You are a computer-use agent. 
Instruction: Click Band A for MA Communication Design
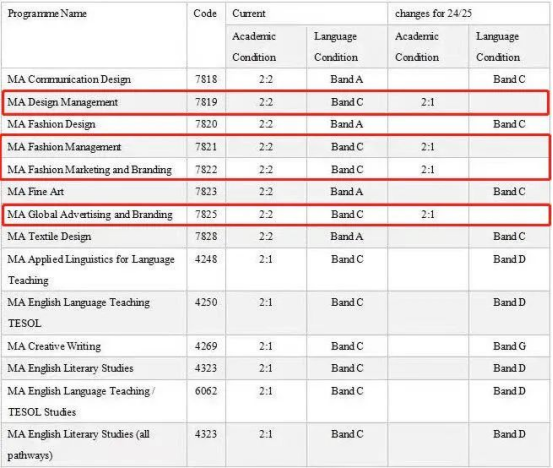click(347, 79)
